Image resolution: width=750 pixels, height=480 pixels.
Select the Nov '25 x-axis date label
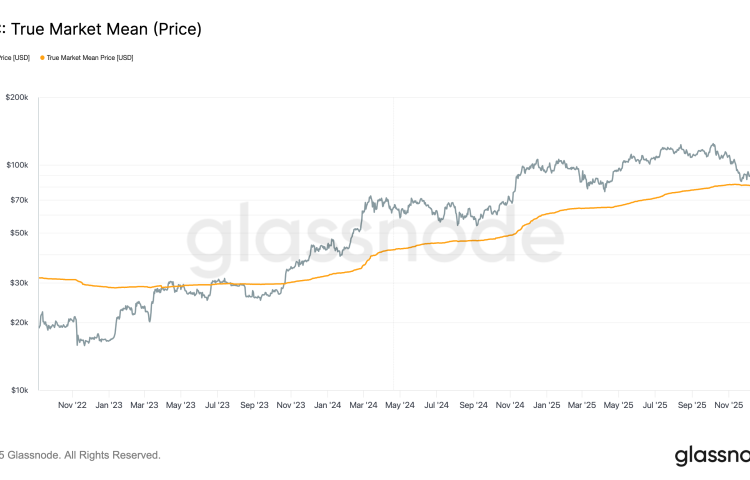pos(728,406)
